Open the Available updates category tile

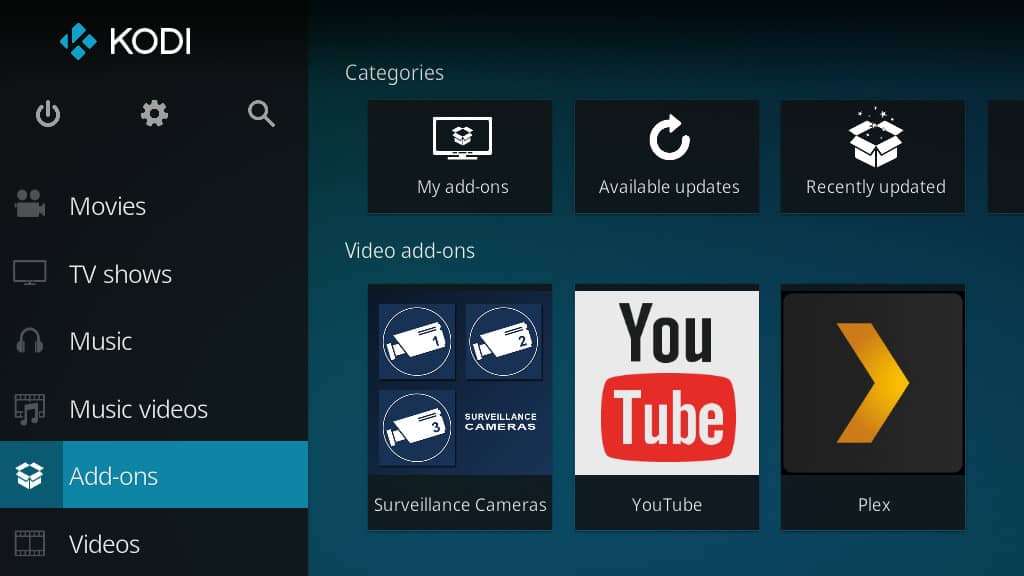pyautogui.click(x=667, y=157)
